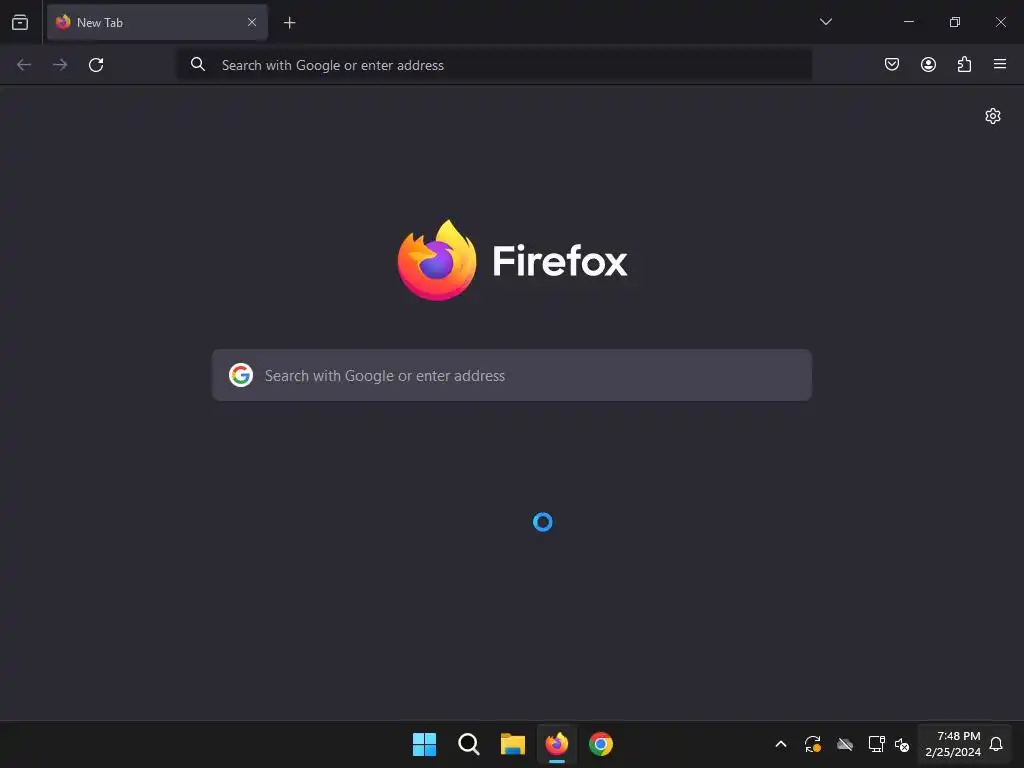Open the new tab personalize gear

[993, 116]
